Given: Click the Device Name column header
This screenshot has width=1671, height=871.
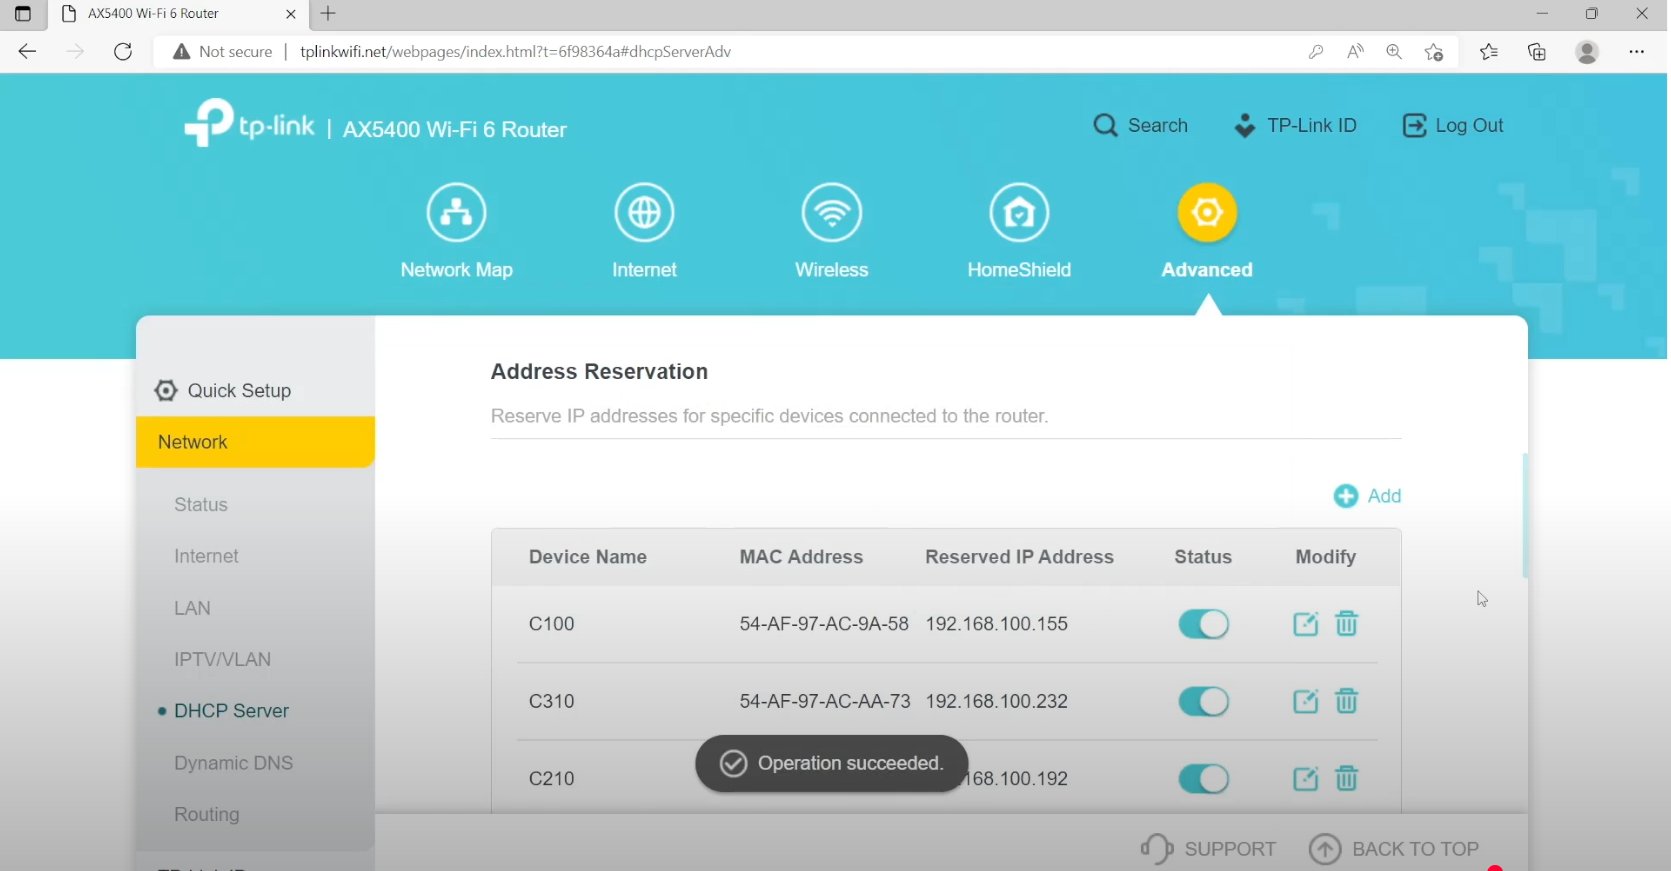Looking at the screenshot, I should coord(588,557).
